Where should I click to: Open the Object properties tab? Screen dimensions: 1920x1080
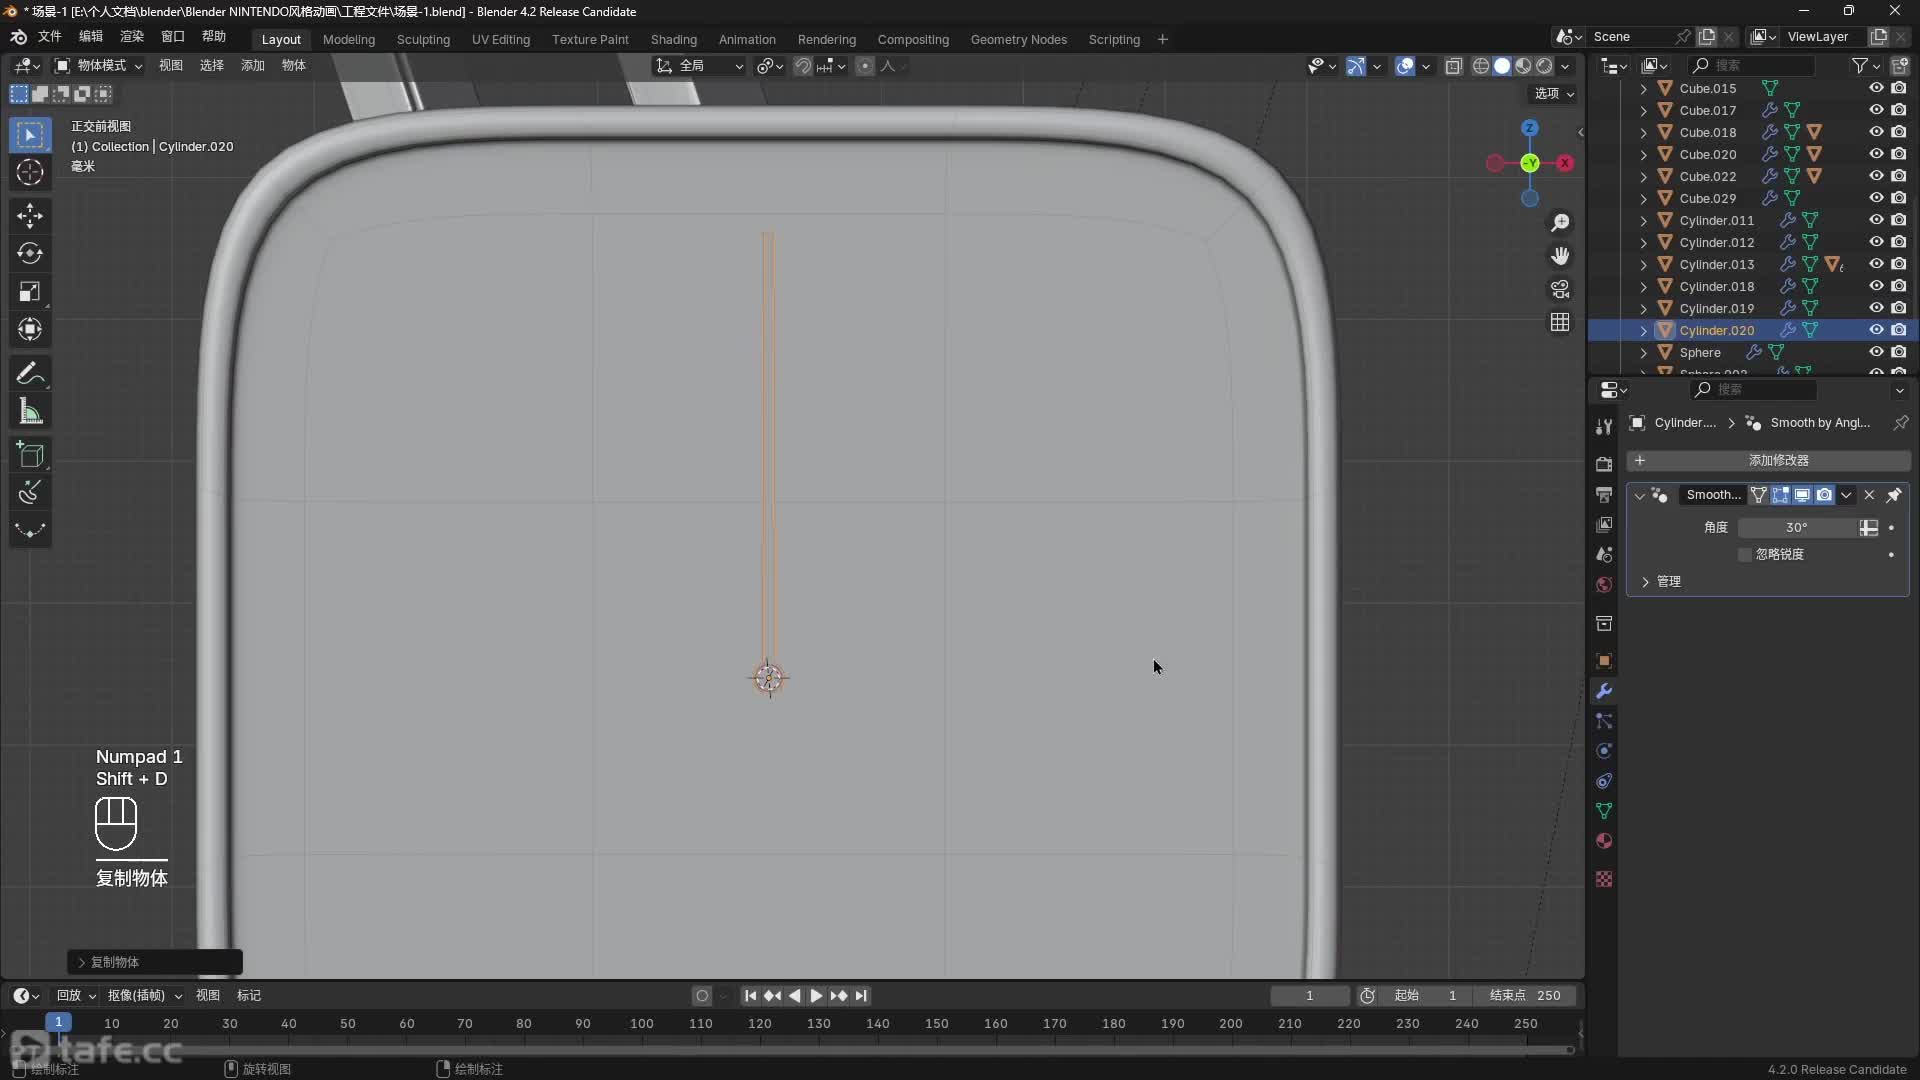(1604, 661)
